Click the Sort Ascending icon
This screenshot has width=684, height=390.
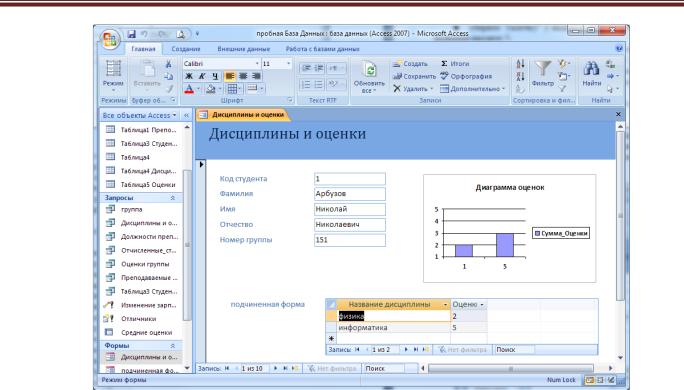coord(520,64)
